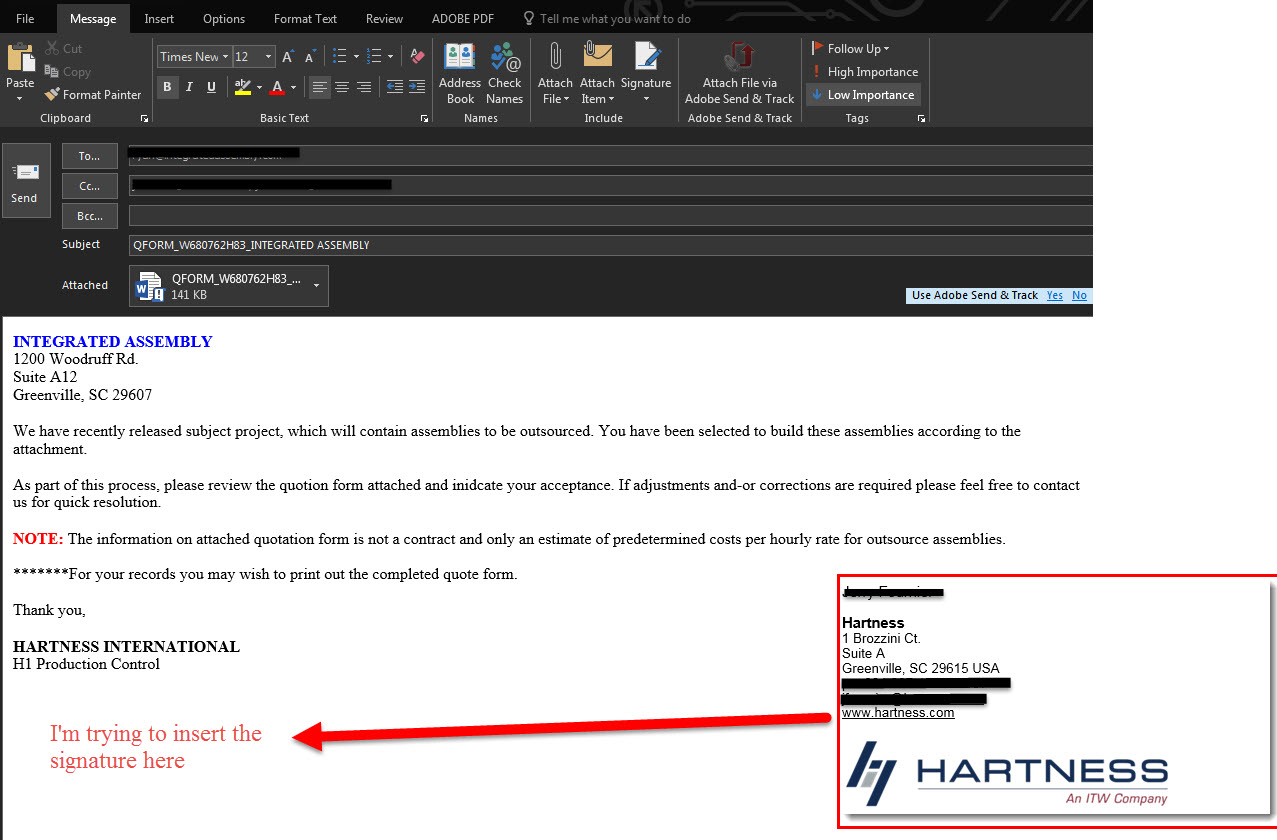
Task: Increase the paragraph indent
Action: pyautogui.click(x=417, y=87)
